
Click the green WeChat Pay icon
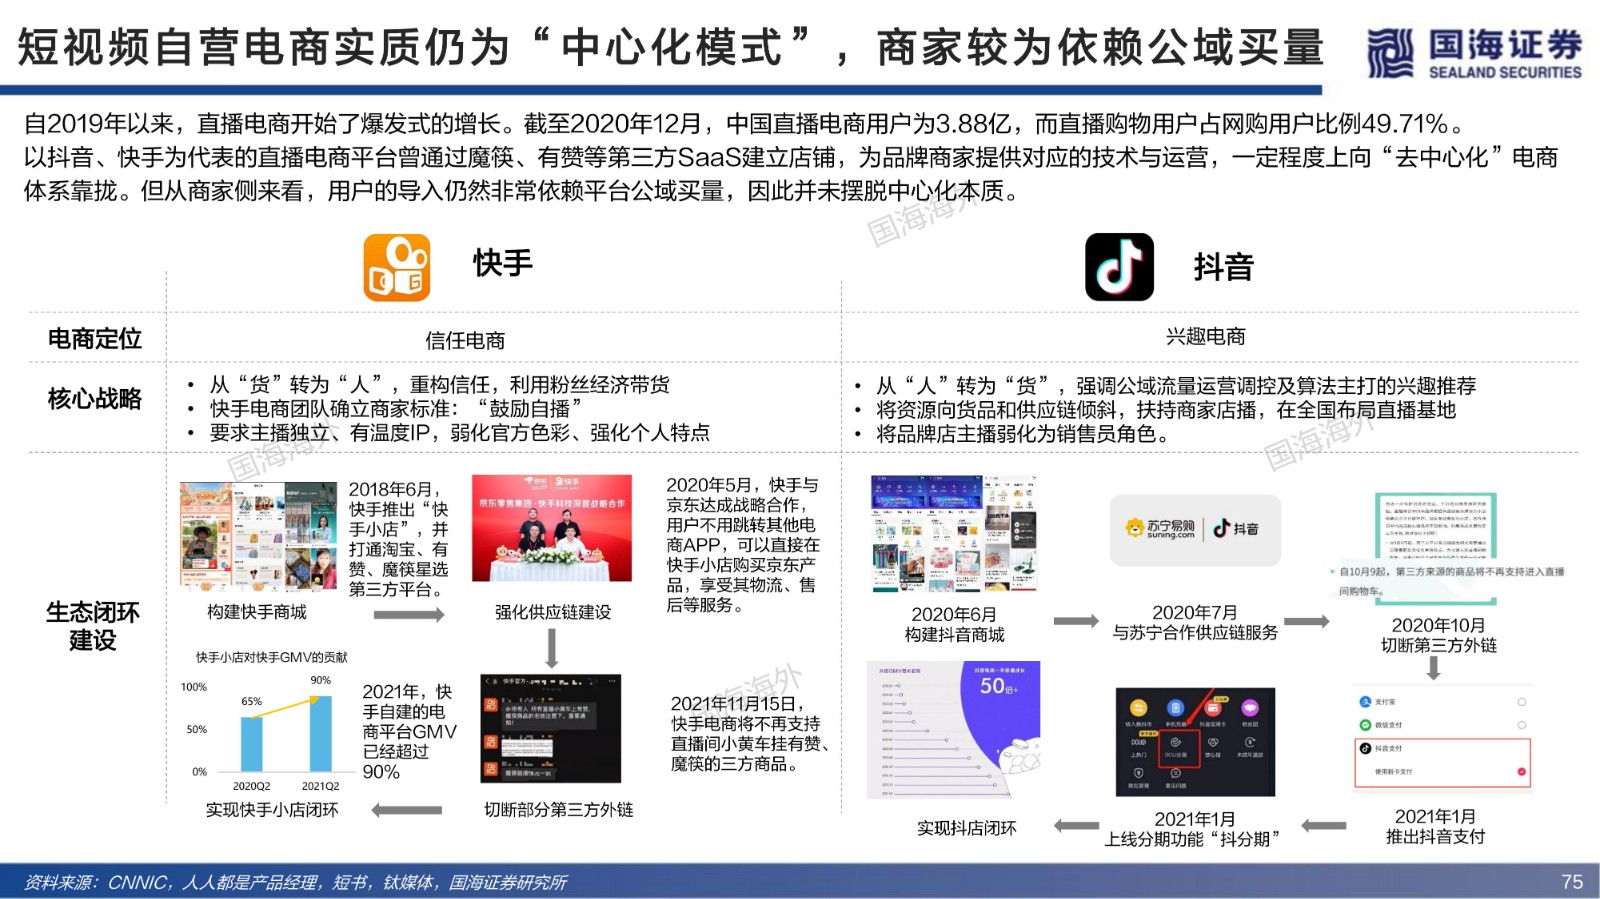point(1365,725)
